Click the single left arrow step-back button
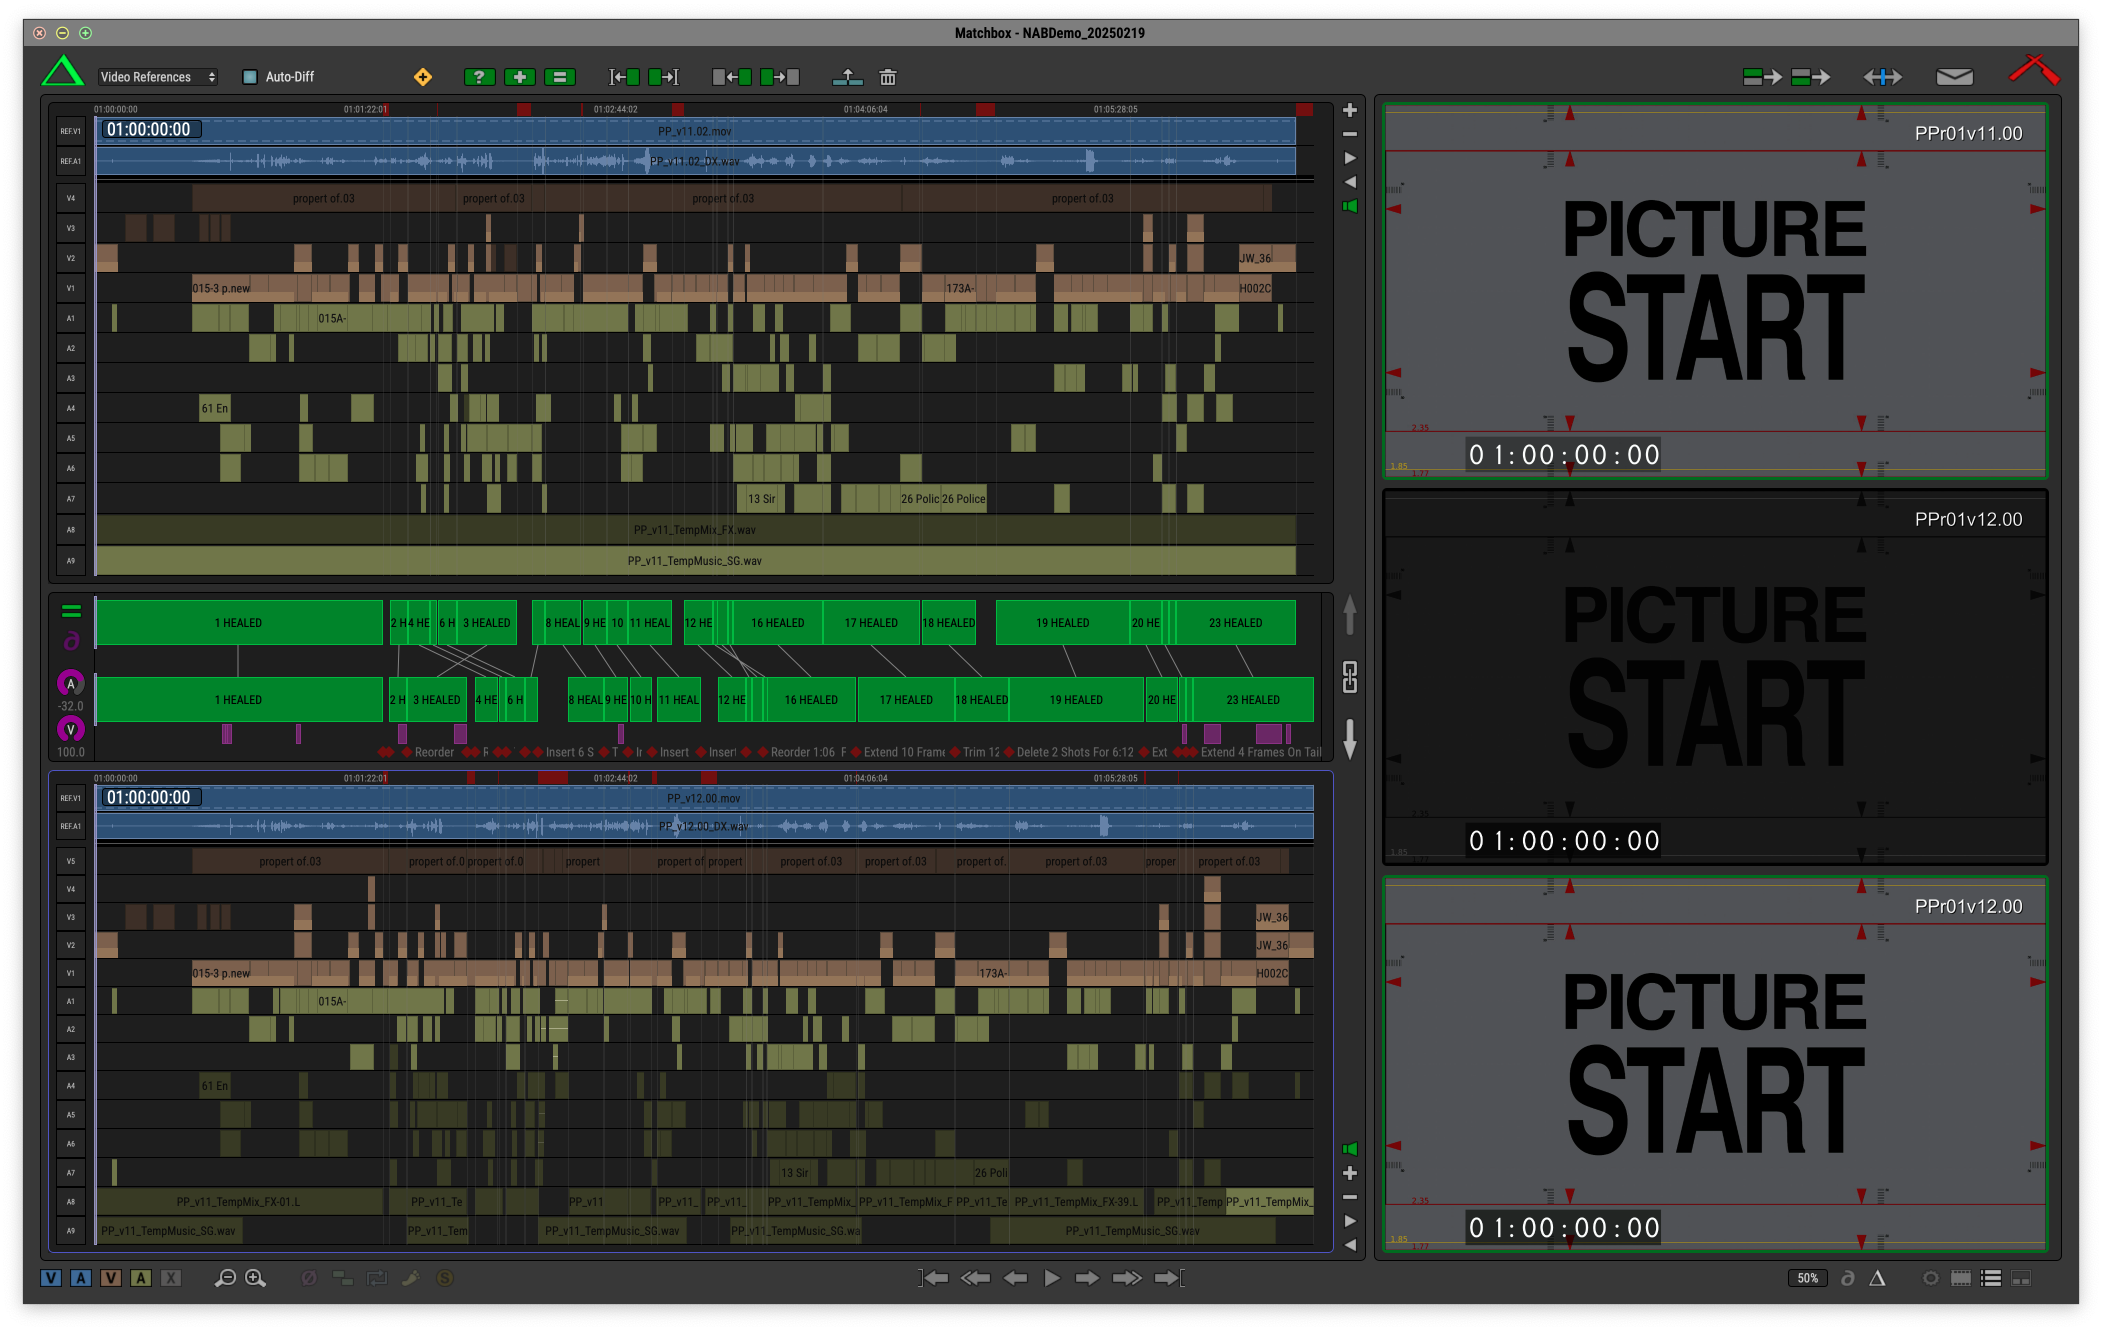2102x1331 pixels. [1016, 1278]
